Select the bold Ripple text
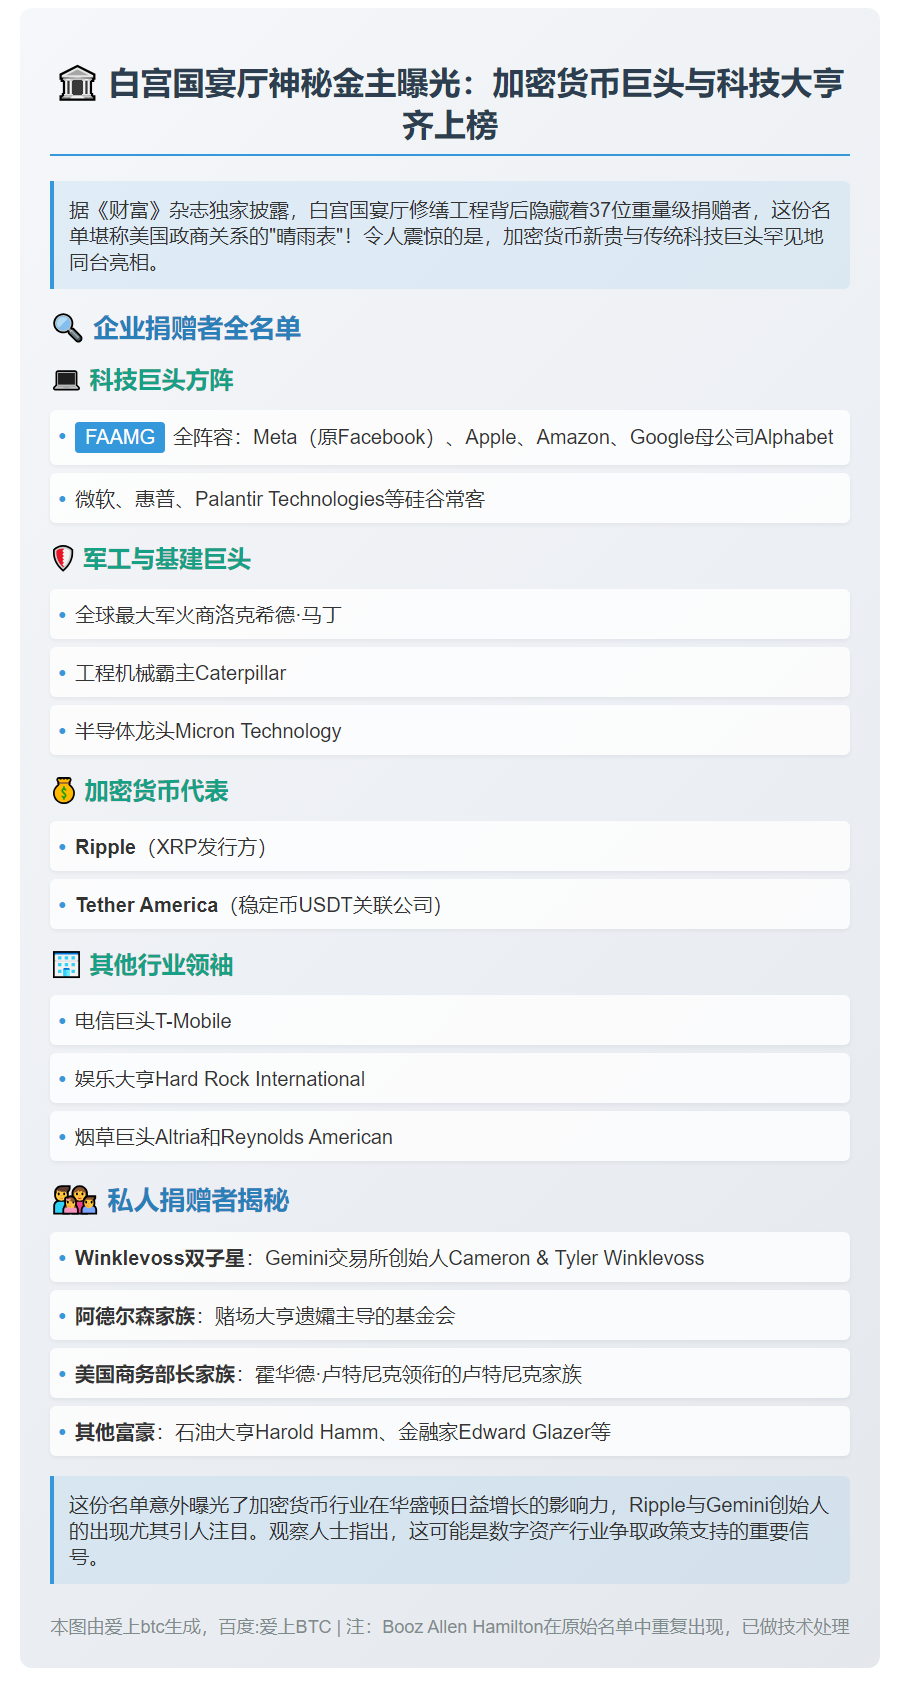 [105, 847]
